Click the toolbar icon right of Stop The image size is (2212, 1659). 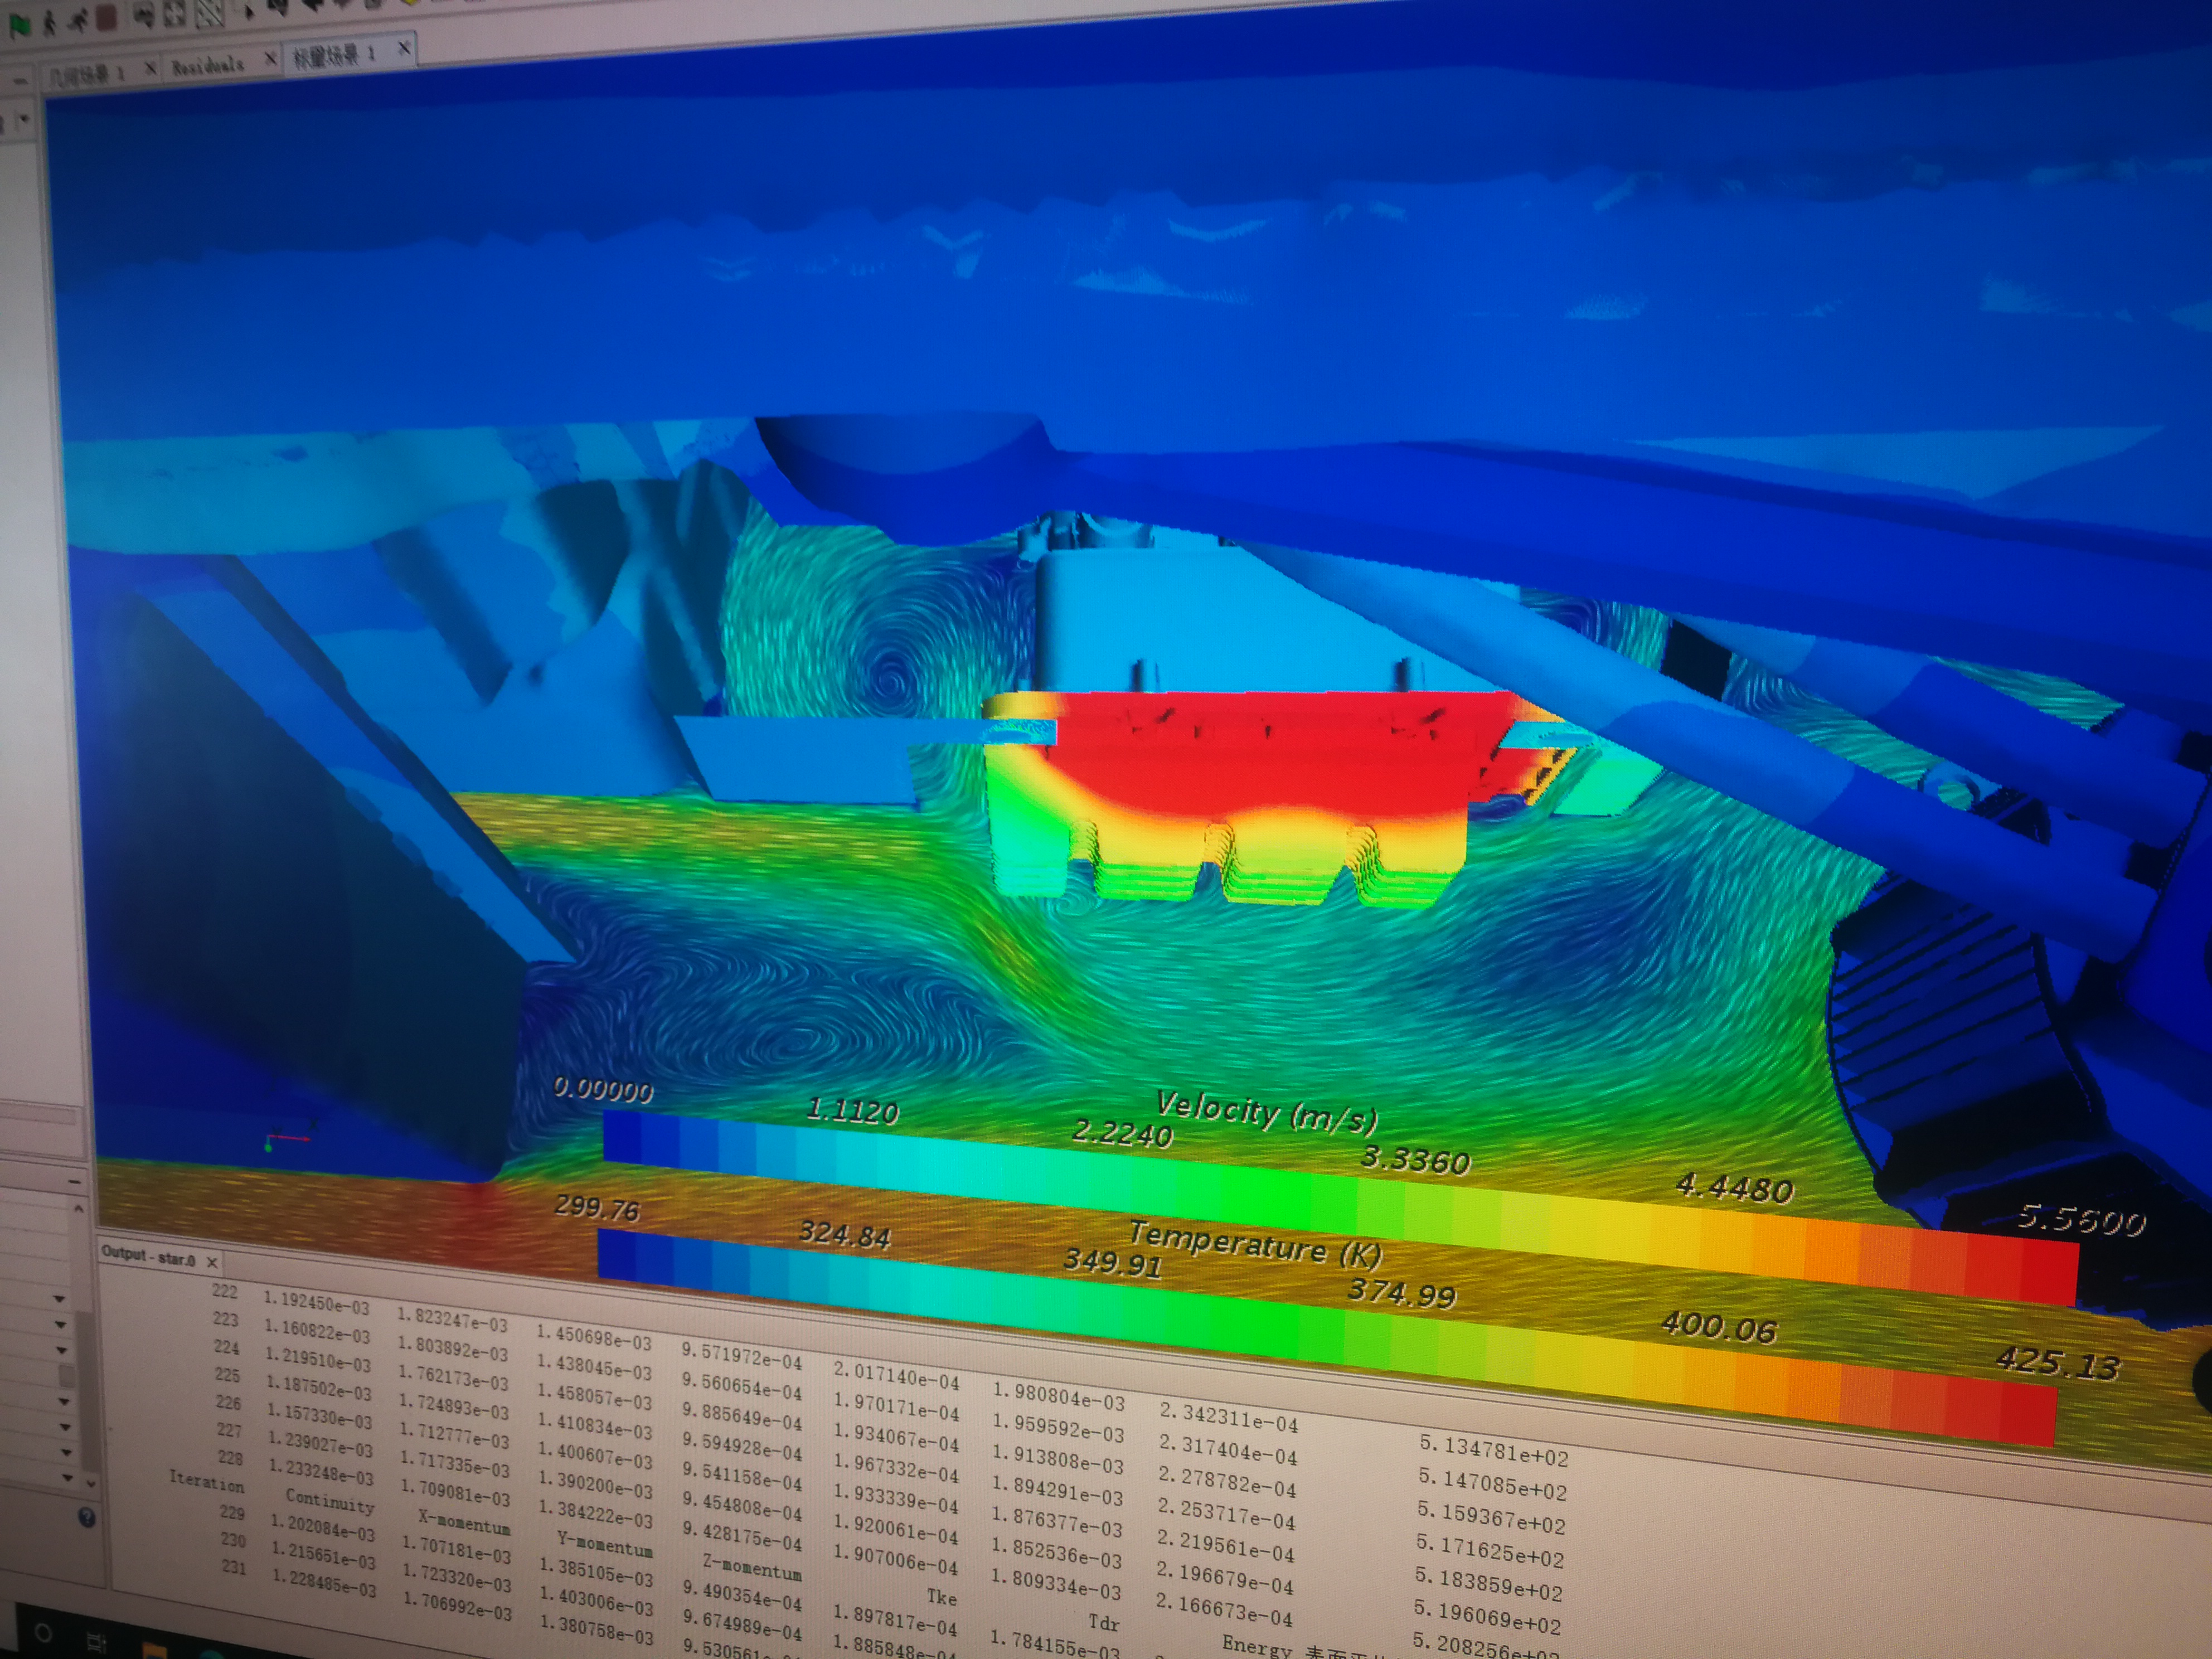pyautogui.click(x=144, y=15)
